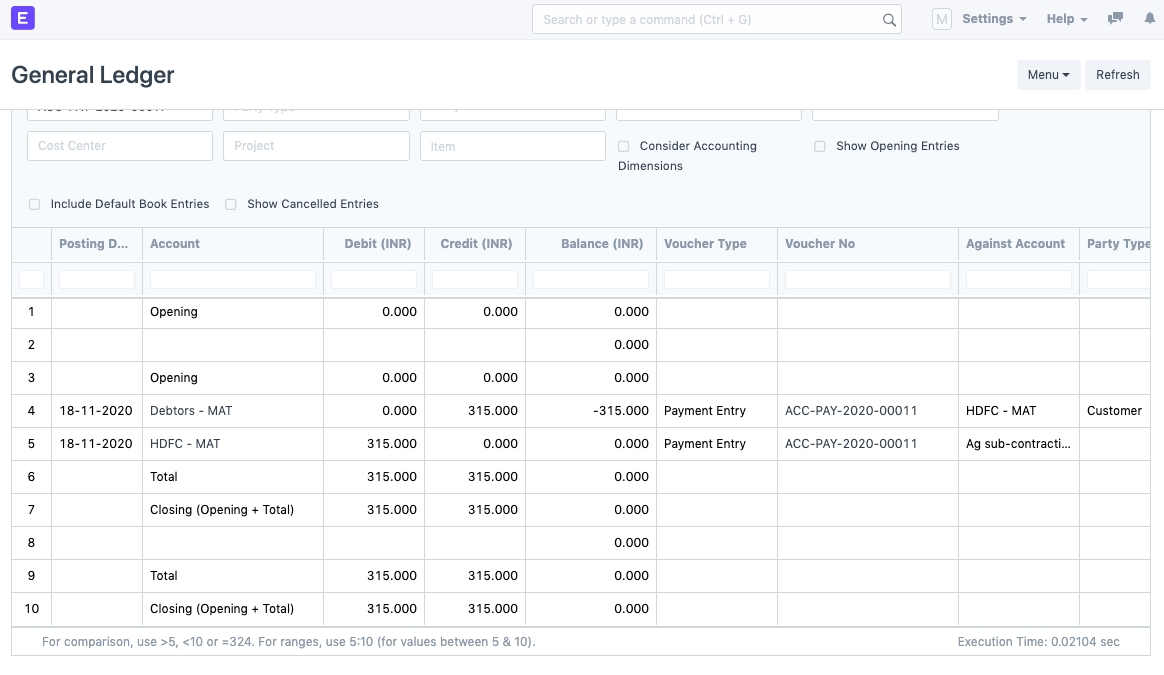
Task: Sort by the Balance (INR) column header
Action: coord(601,244)
